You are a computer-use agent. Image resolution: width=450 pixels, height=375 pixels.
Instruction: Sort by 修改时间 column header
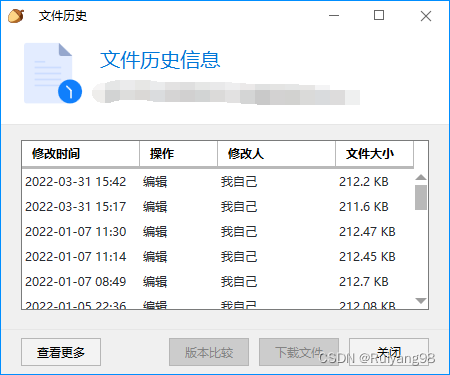click(80, 154)
